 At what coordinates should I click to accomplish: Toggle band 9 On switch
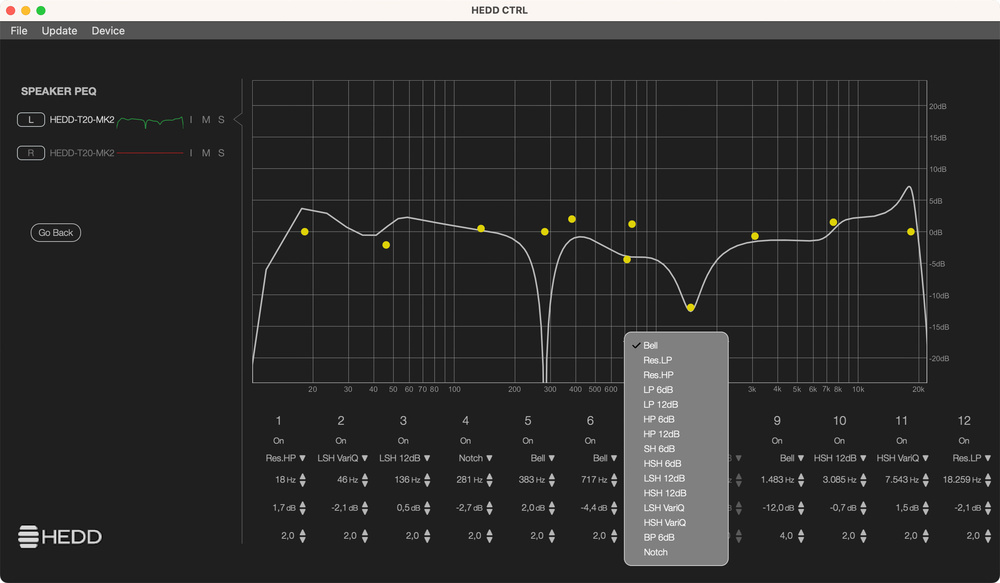pos(777,441)
